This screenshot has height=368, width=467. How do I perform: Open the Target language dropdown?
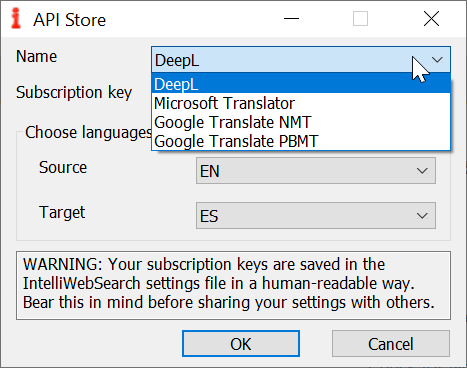316,216
